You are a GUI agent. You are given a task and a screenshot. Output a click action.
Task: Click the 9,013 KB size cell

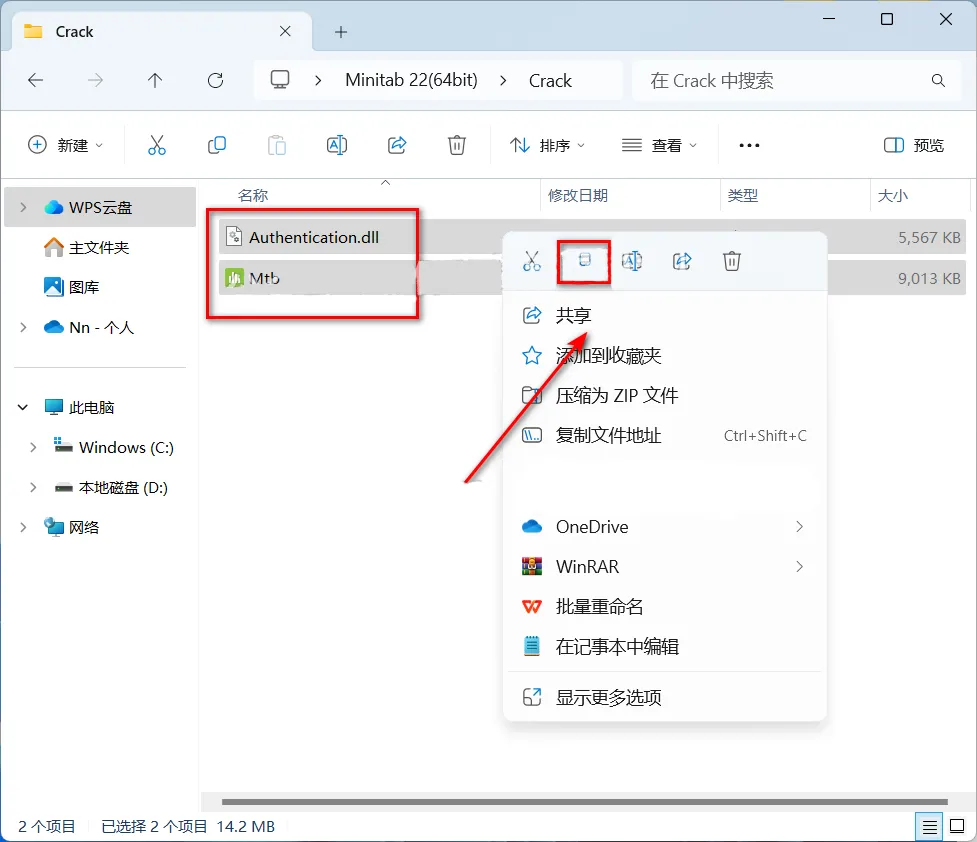click(929, 278)
